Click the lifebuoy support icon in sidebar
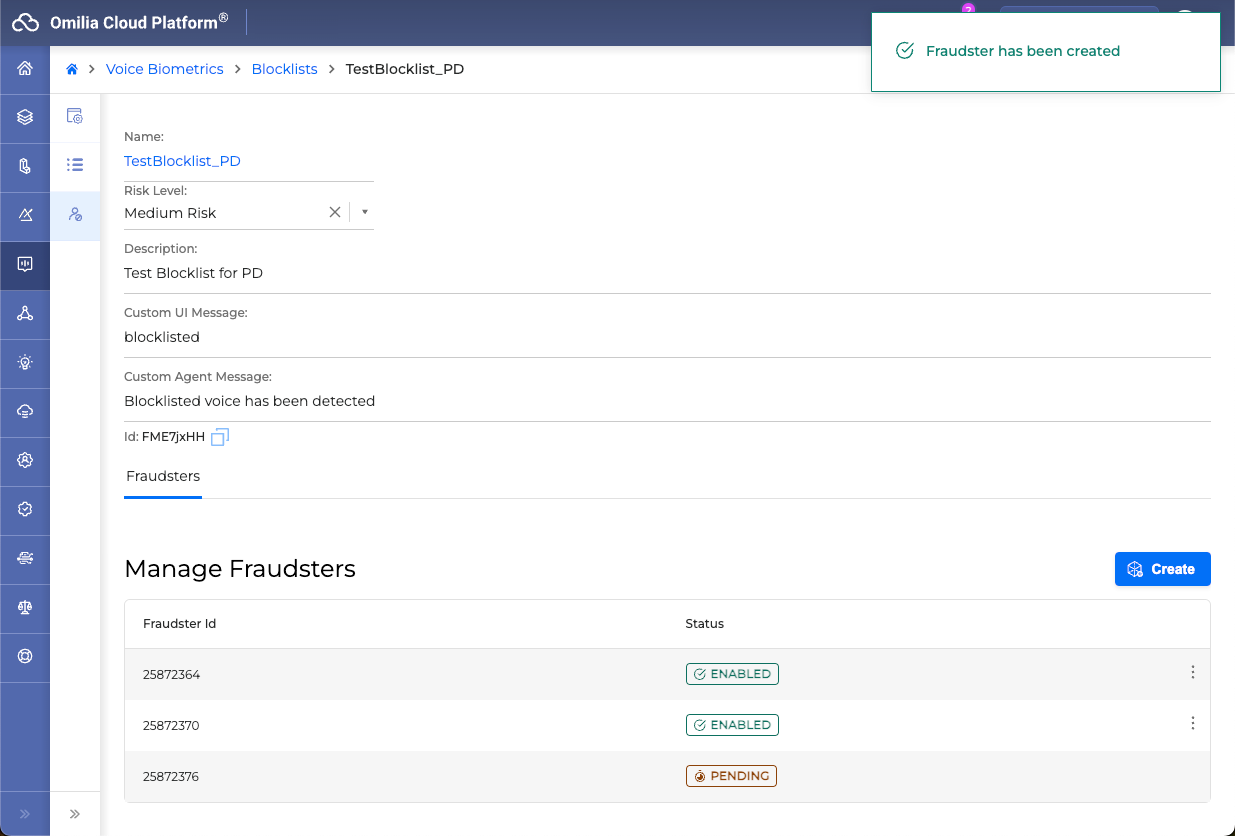1235x836 pixels. click(25, 657)
